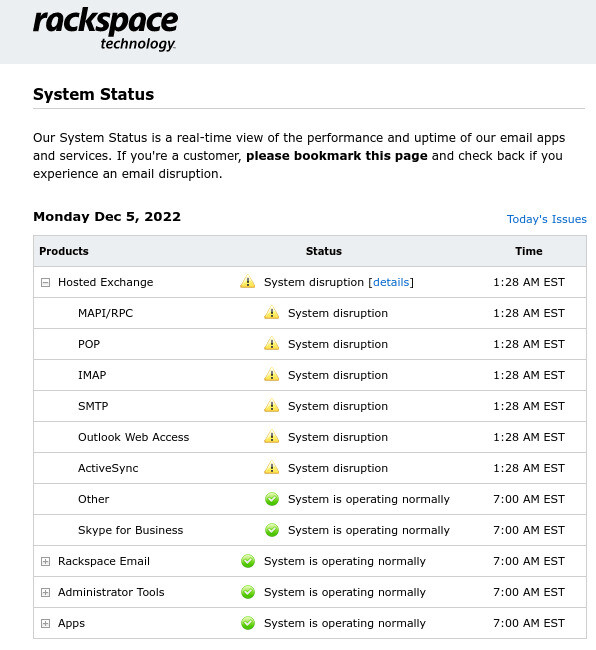
Task: Click the SMTP warning triangle icon
Action: coord(271,405)
